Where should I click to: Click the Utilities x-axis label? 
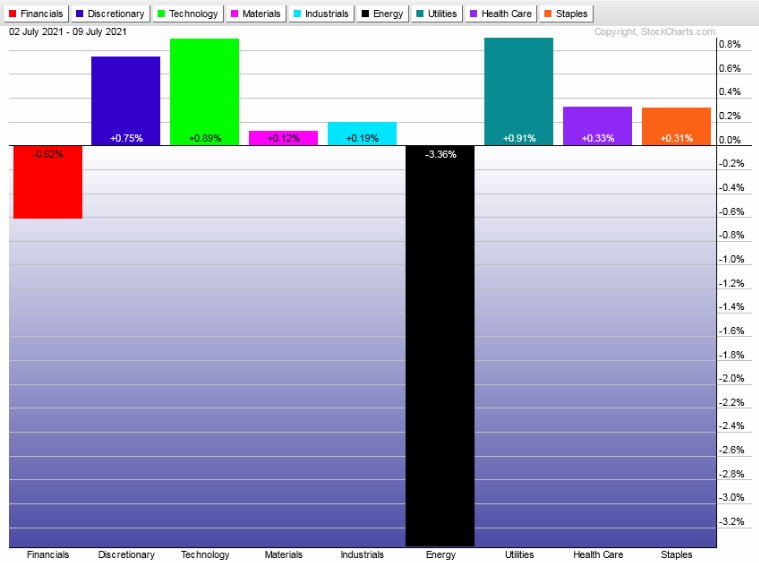click(x=519, y=555)
